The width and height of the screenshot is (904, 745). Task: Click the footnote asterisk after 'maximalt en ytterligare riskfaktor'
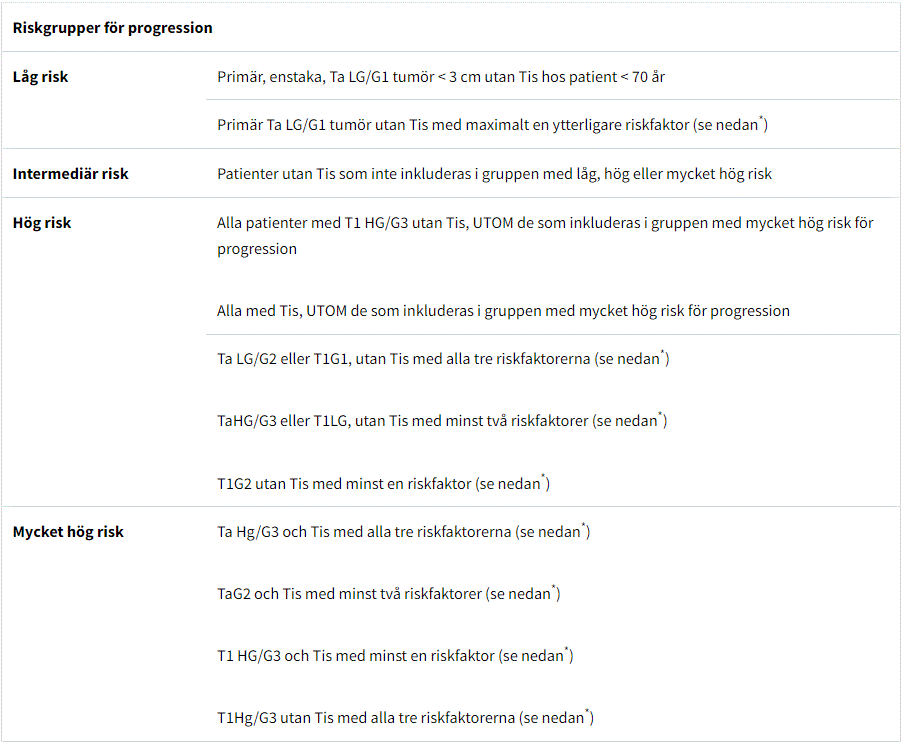(x=761, y=120)
